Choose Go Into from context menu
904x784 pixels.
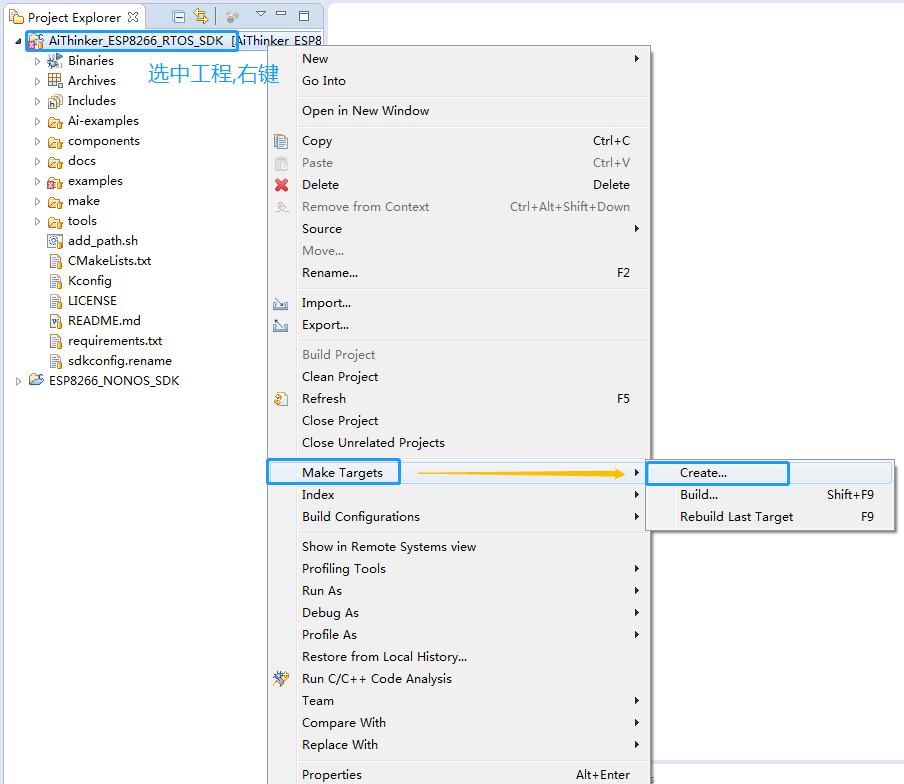(459, 81)
